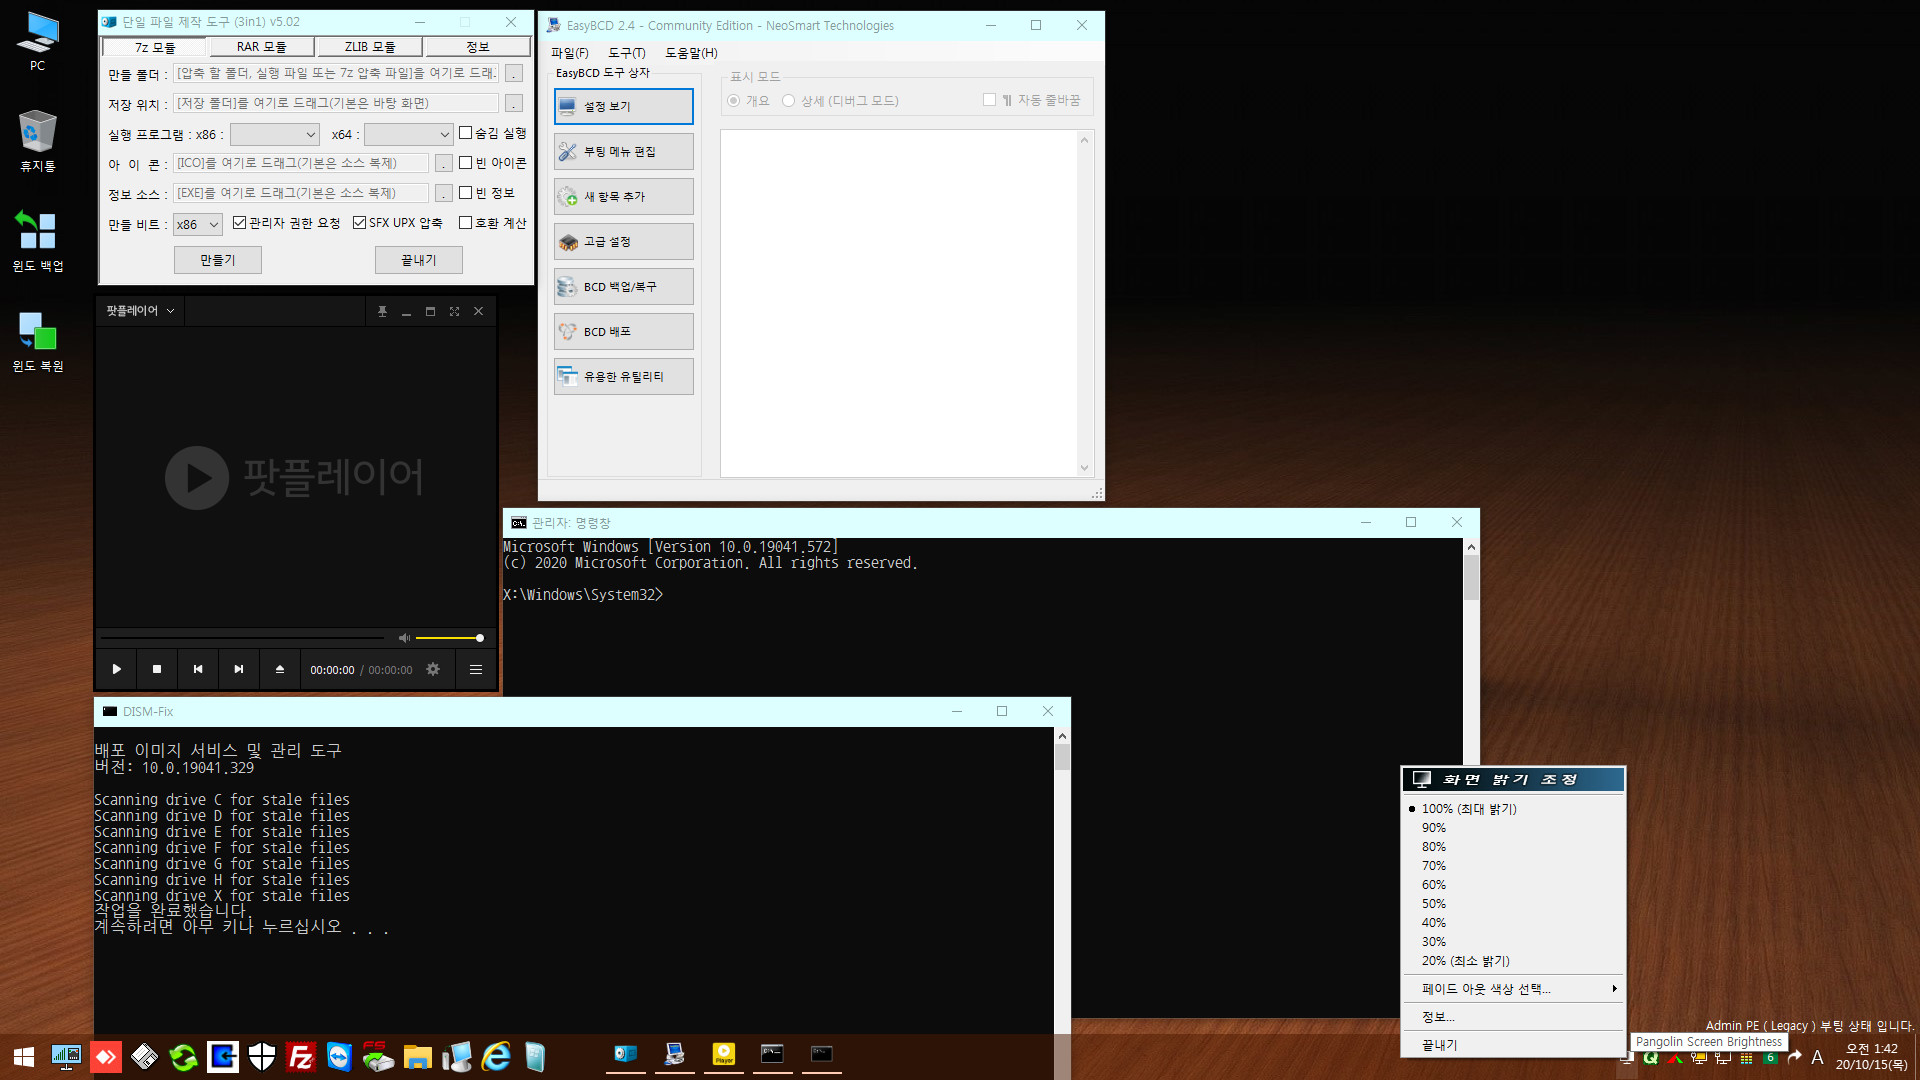Viewport: 1920px width, 1080px height.
Task: Switch to the ZLIB 모듈 tab
Action: point(370,47)
